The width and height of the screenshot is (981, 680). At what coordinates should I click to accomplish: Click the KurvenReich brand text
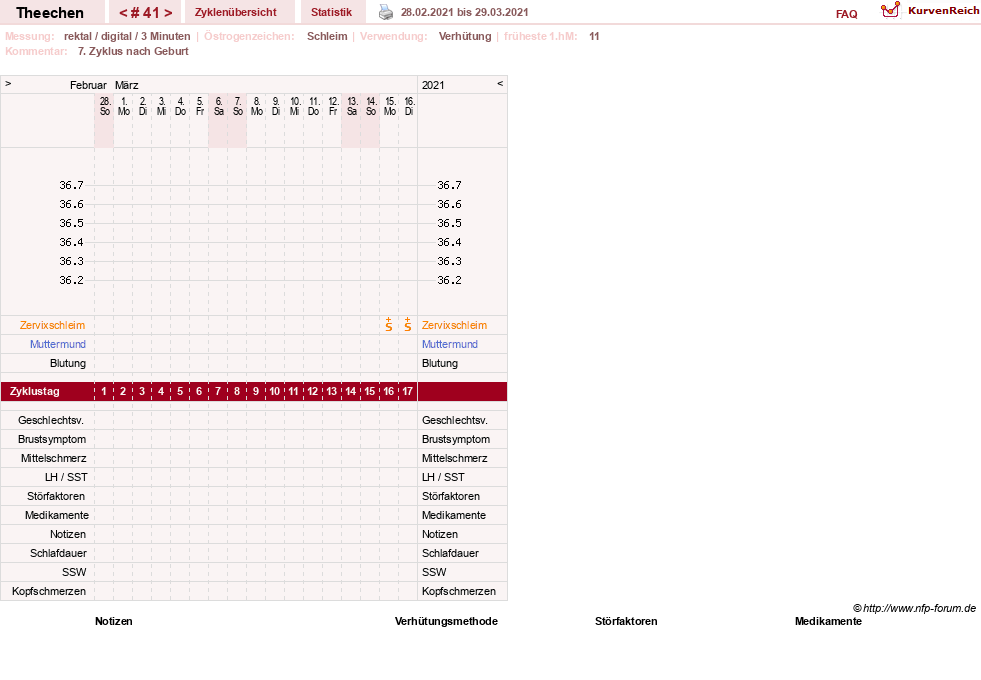(x=943, y=10)
